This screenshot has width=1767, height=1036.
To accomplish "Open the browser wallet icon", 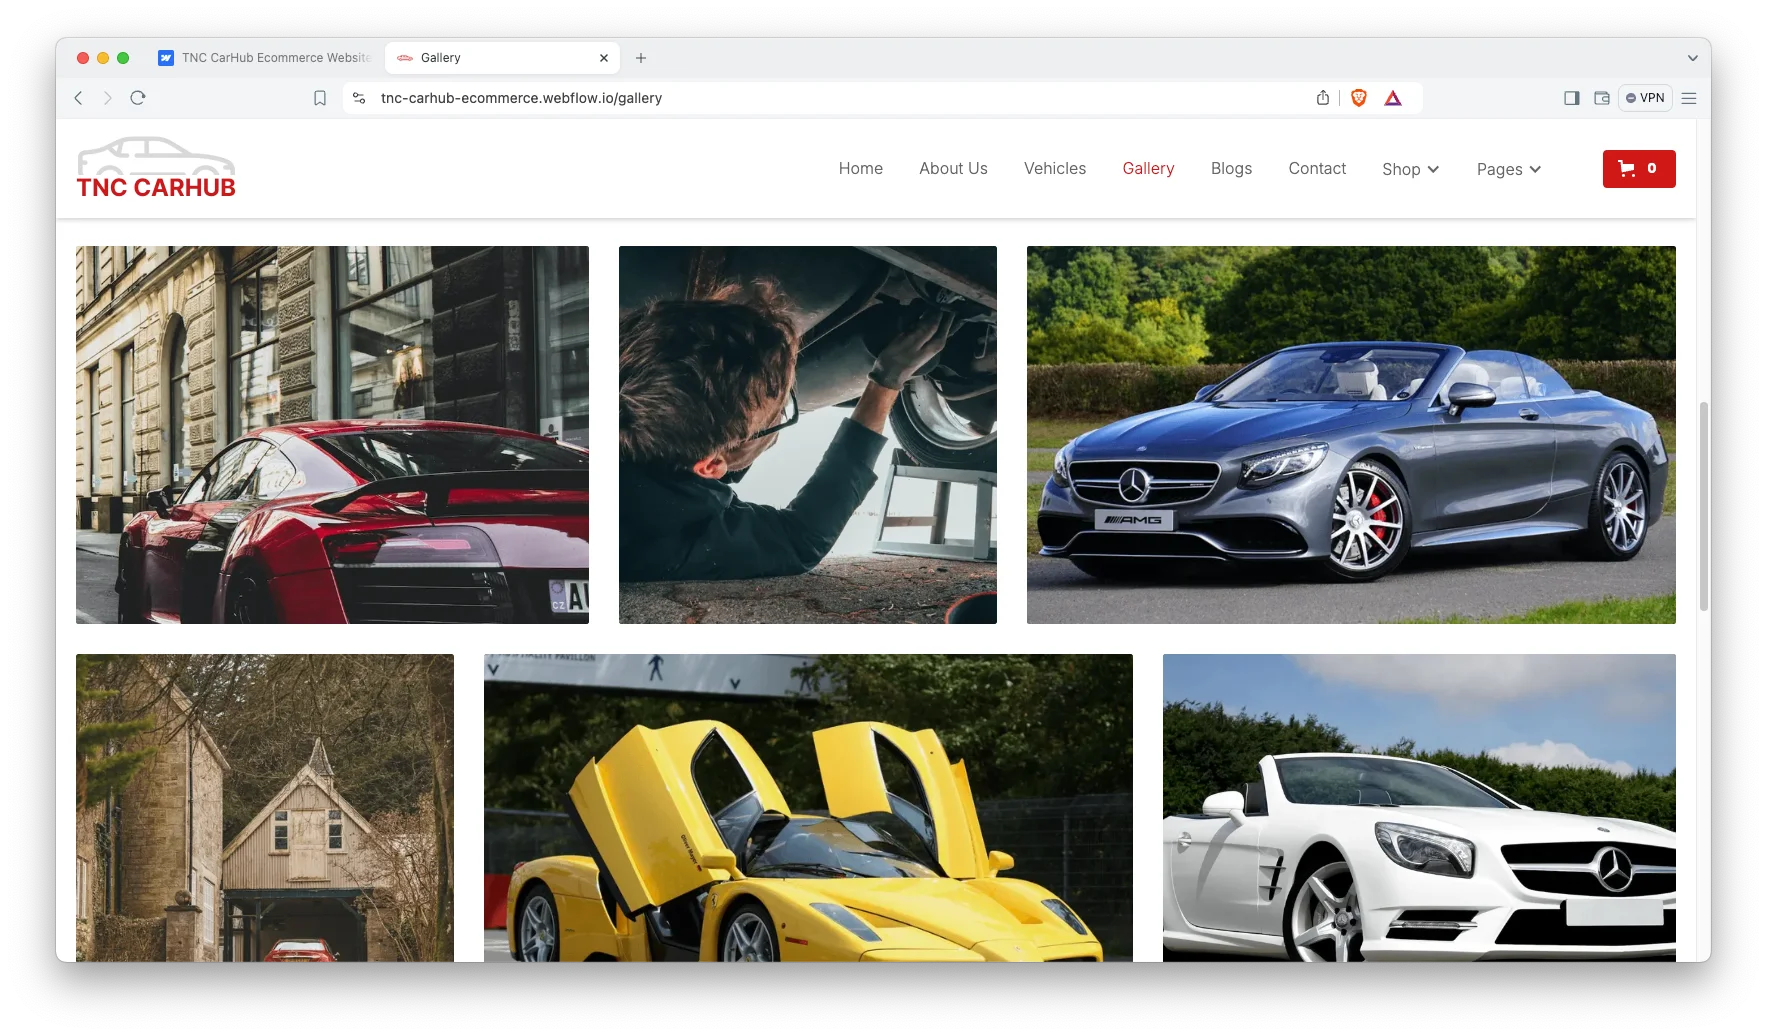I will coord(1602,97).
